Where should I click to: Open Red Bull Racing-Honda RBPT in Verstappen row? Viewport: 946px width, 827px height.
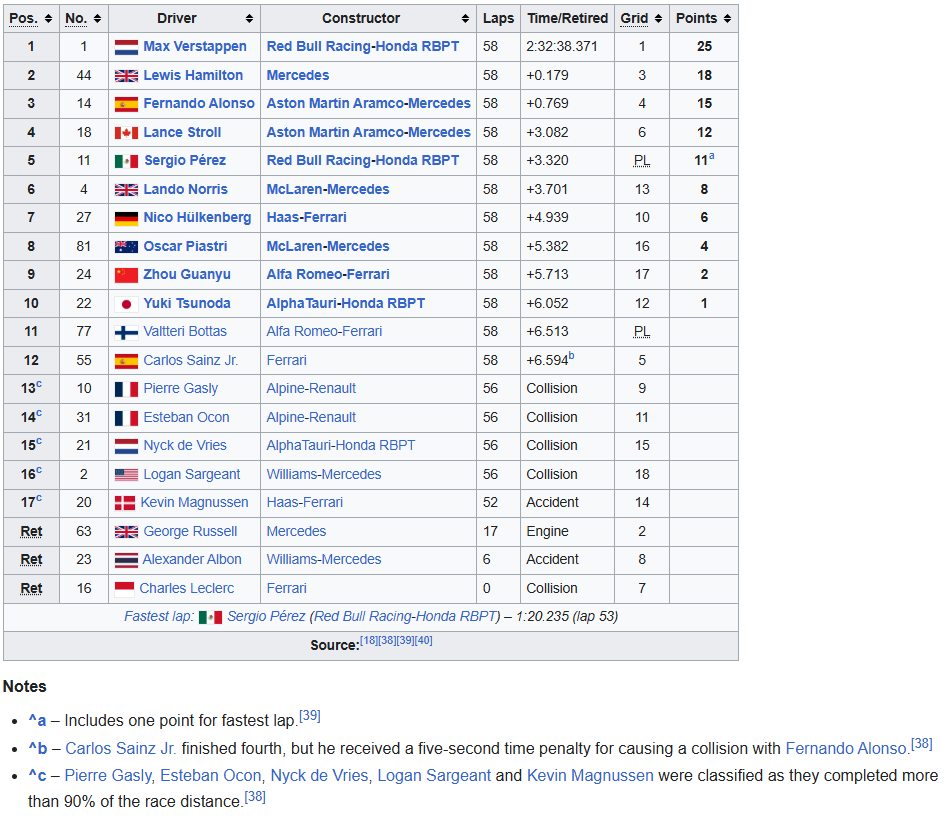tap(363, 46)
